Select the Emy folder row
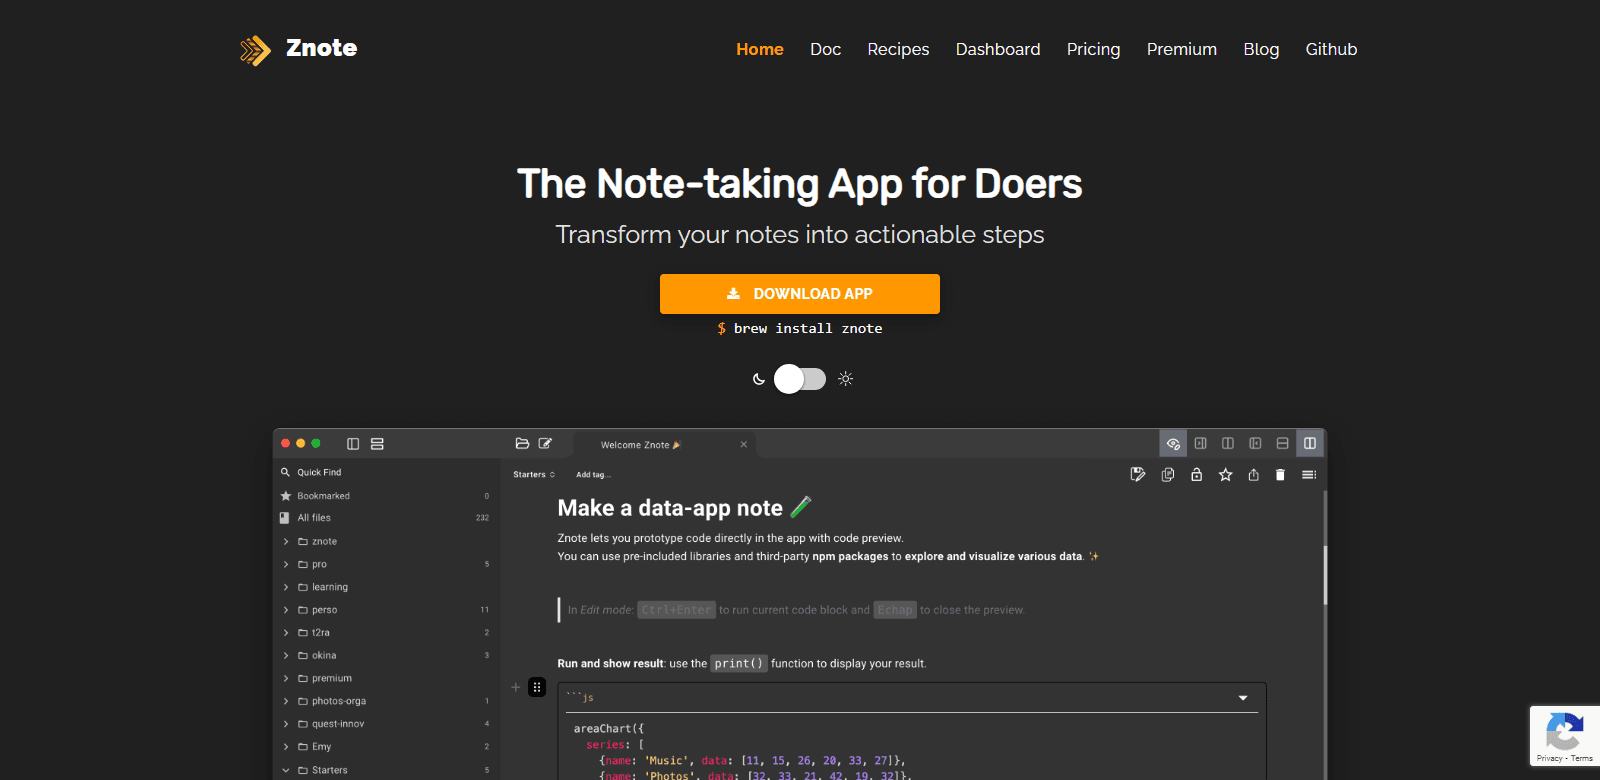1600x780 pixels. coord(386,747)
